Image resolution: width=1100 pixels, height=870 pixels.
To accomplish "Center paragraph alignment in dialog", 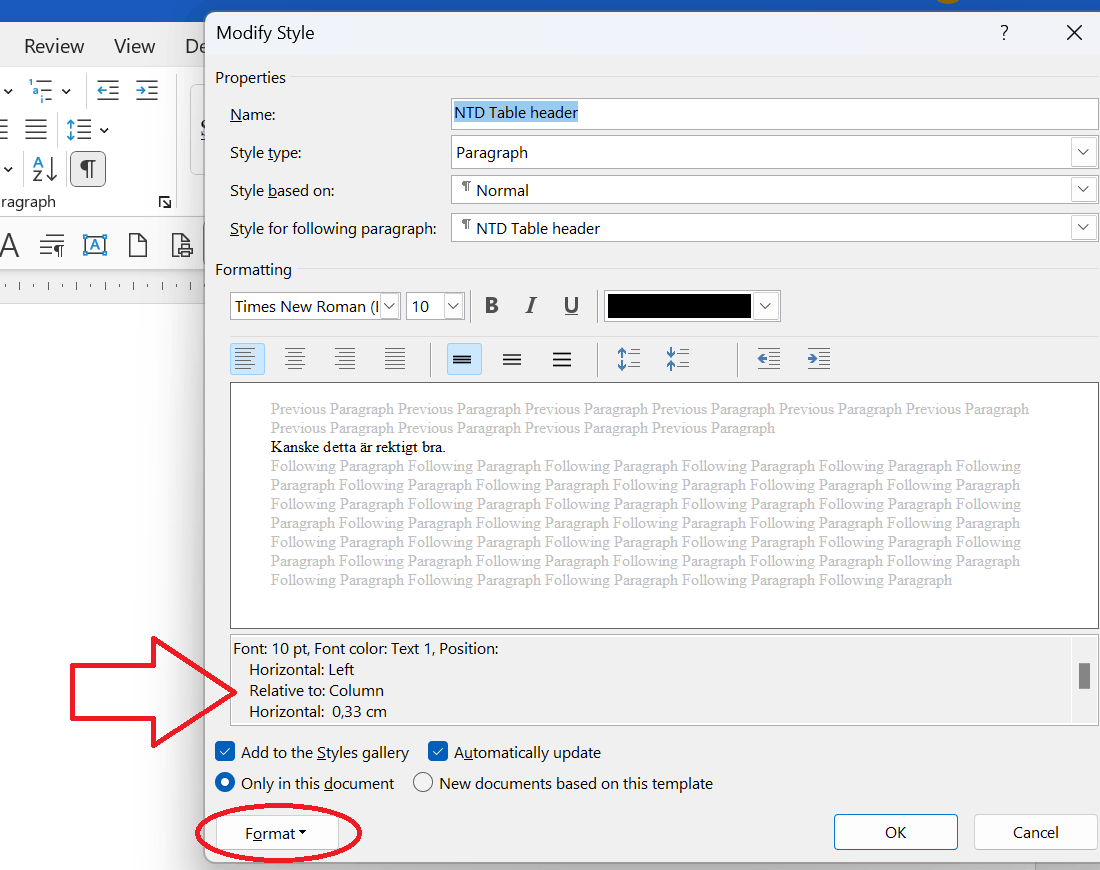I will [x=295, y=359].
